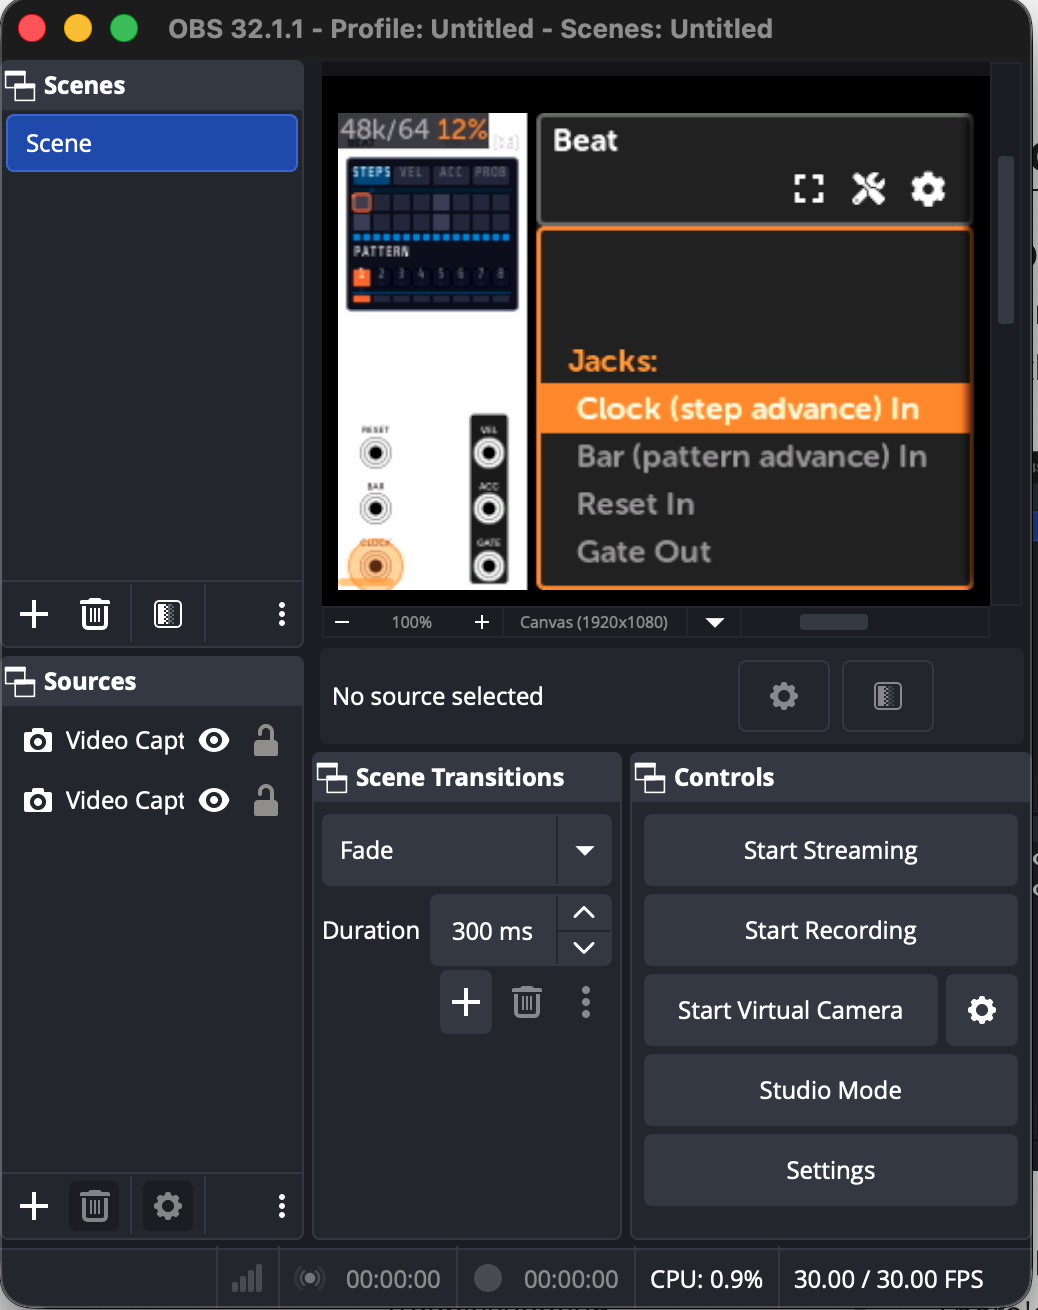Image resolution: width=1038 pixels, height=1310 pixels.
Task: Zoom in preview with plus button
Action: coord(482,622)
